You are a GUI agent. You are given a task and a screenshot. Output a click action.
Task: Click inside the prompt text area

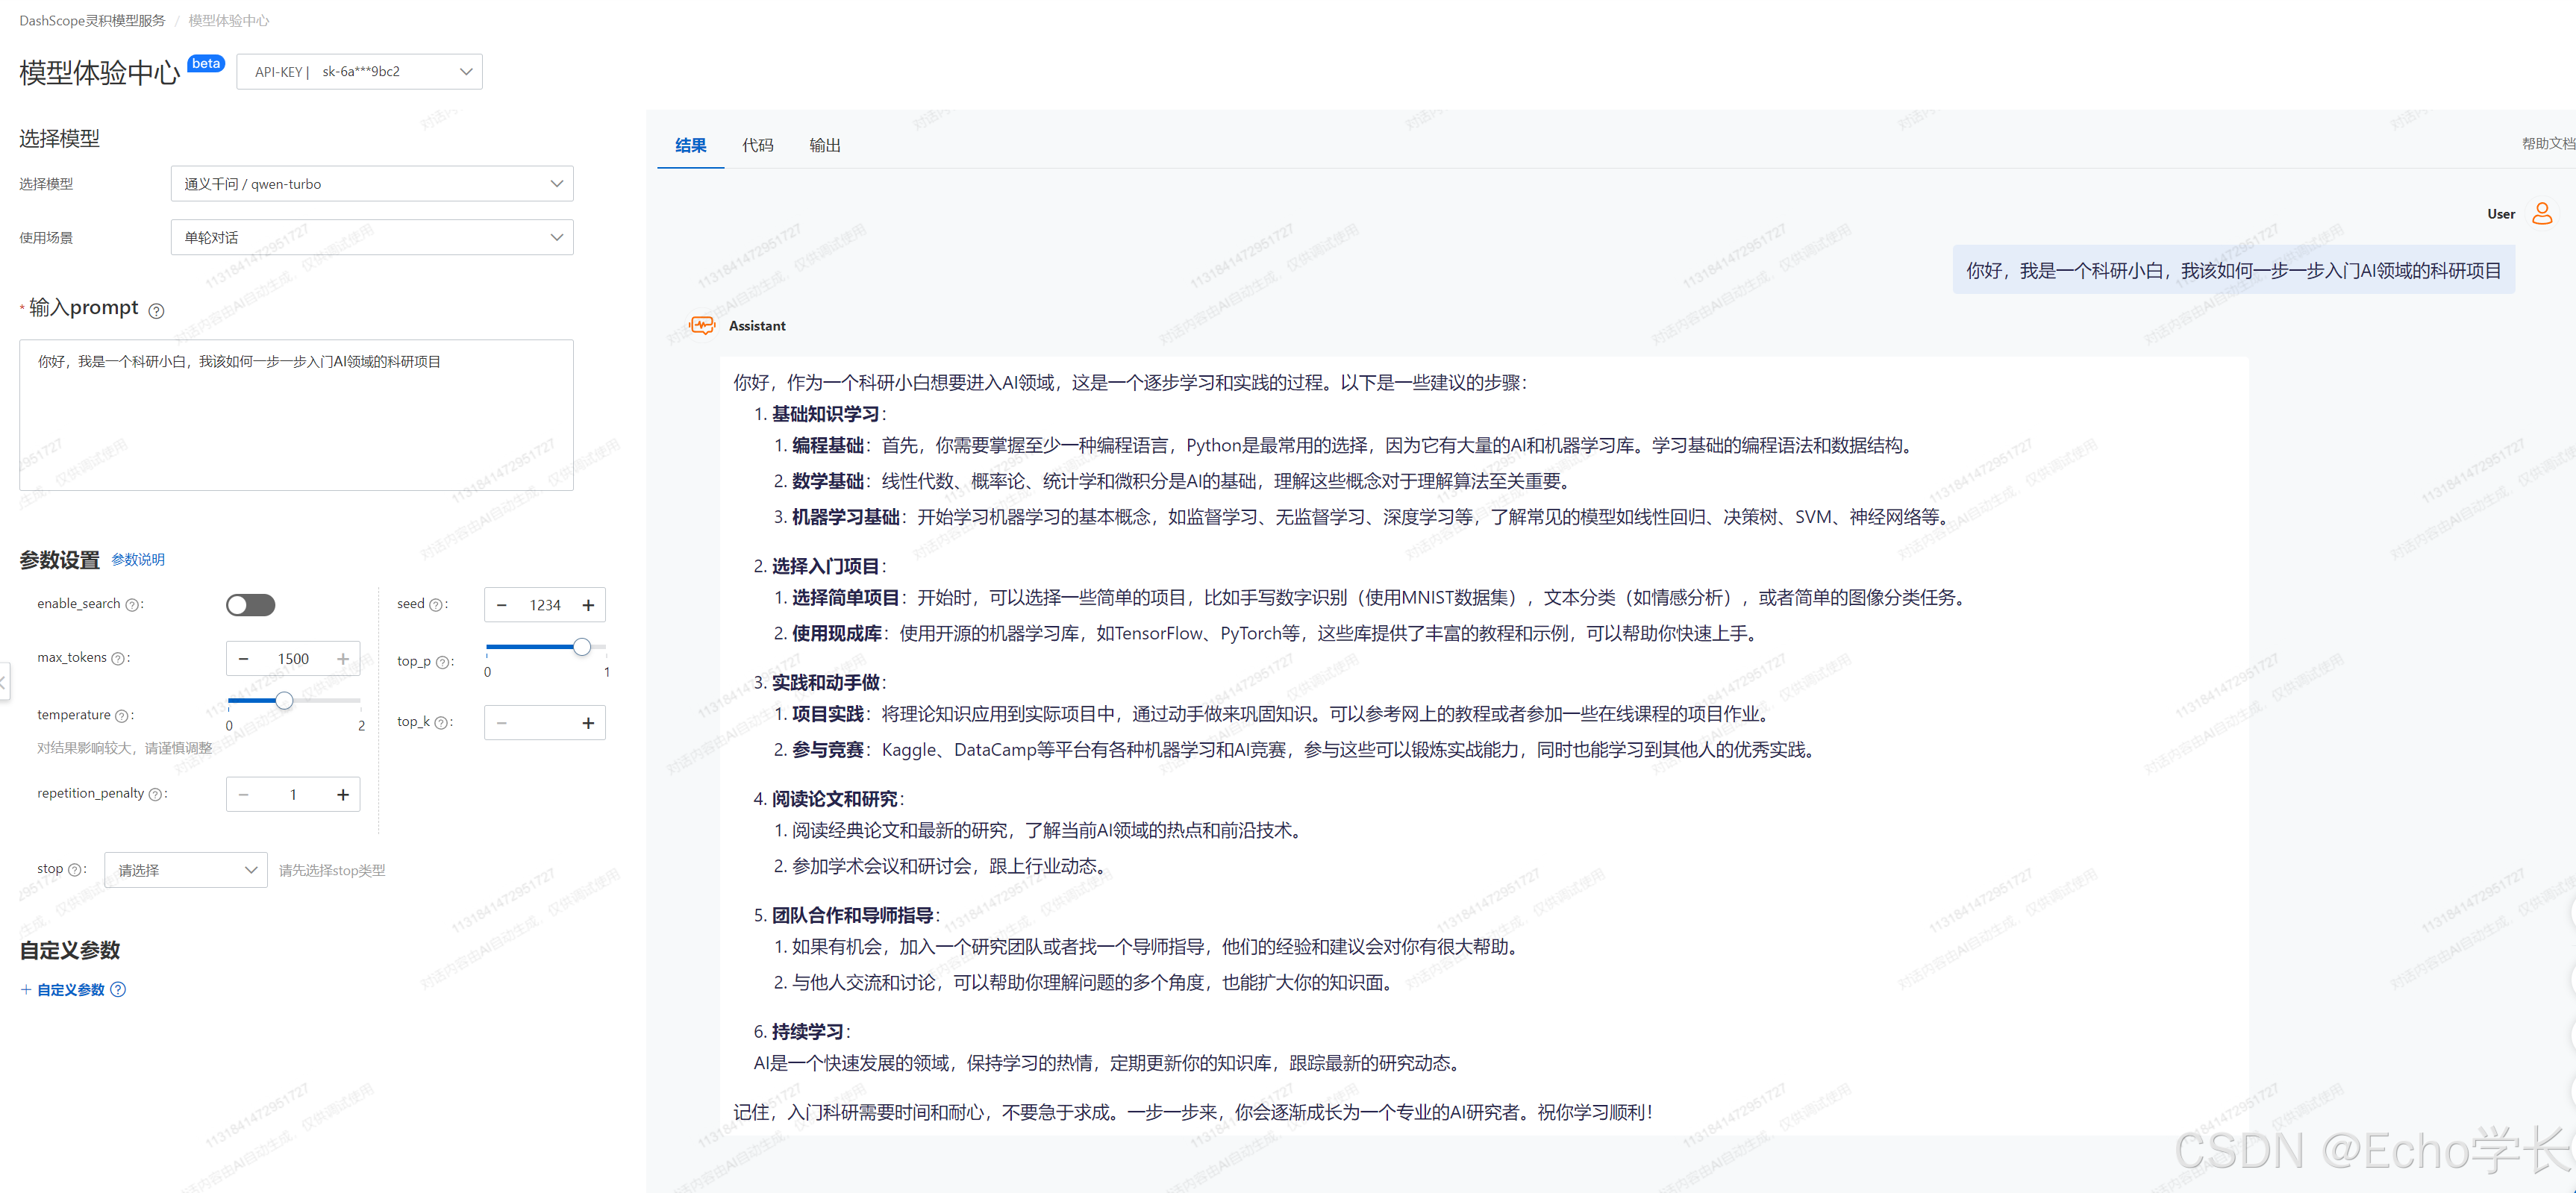(296, 415)
